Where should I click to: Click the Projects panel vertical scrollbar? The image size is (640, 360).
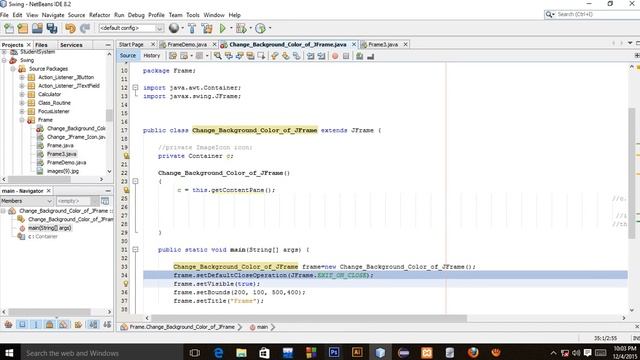point(109,115)
